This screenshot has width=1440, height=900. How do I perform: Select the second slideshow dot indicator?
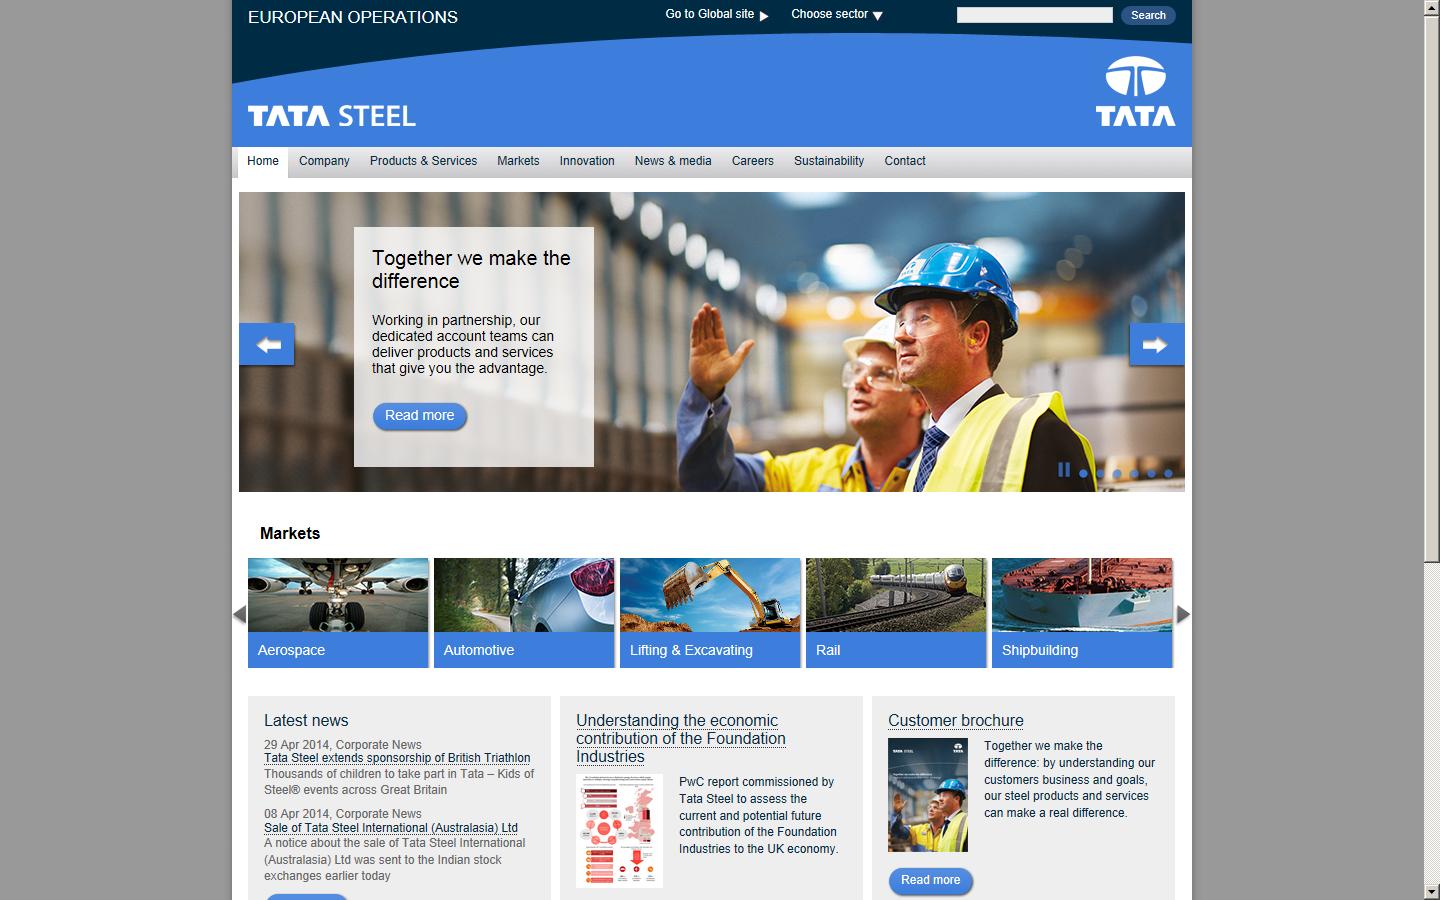click(x=1099, y=471)
